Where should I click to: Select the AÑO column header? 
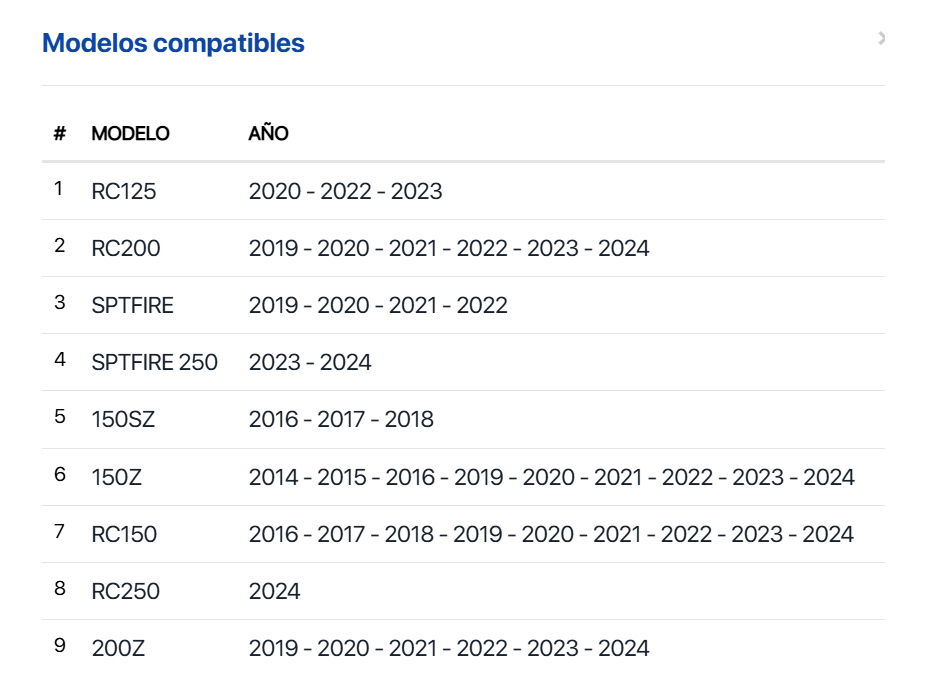pyautogui.click(x=268, y=134)
